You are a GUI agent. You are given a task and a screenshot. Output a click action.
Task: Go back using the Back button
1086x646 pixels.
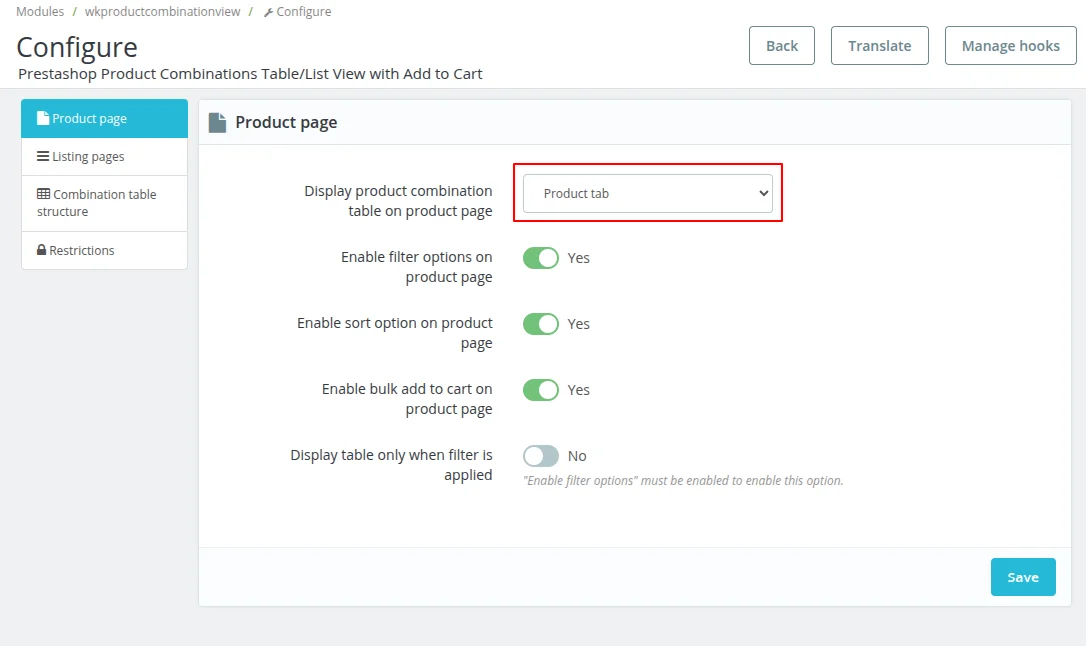781,45
